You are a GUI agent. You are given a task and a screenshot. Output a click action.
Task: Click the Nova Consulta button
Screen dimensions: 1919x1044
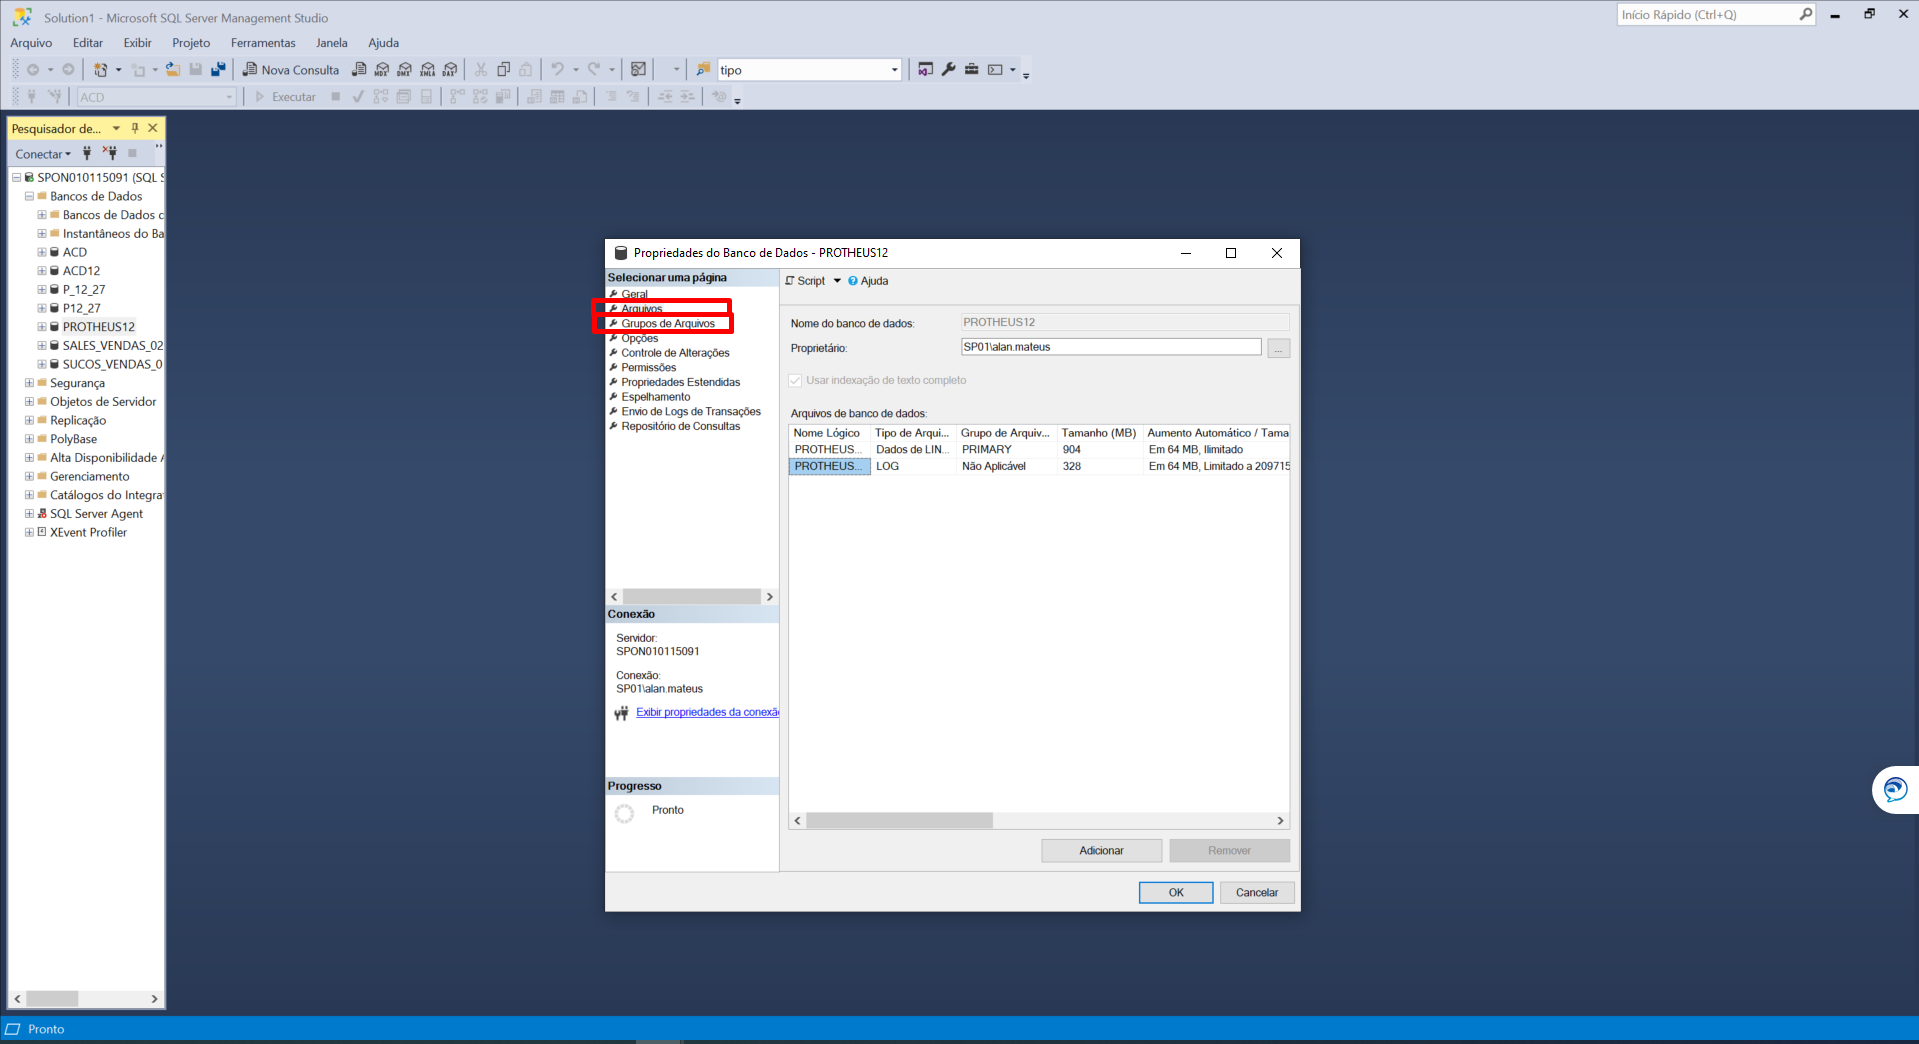[291, 70]
